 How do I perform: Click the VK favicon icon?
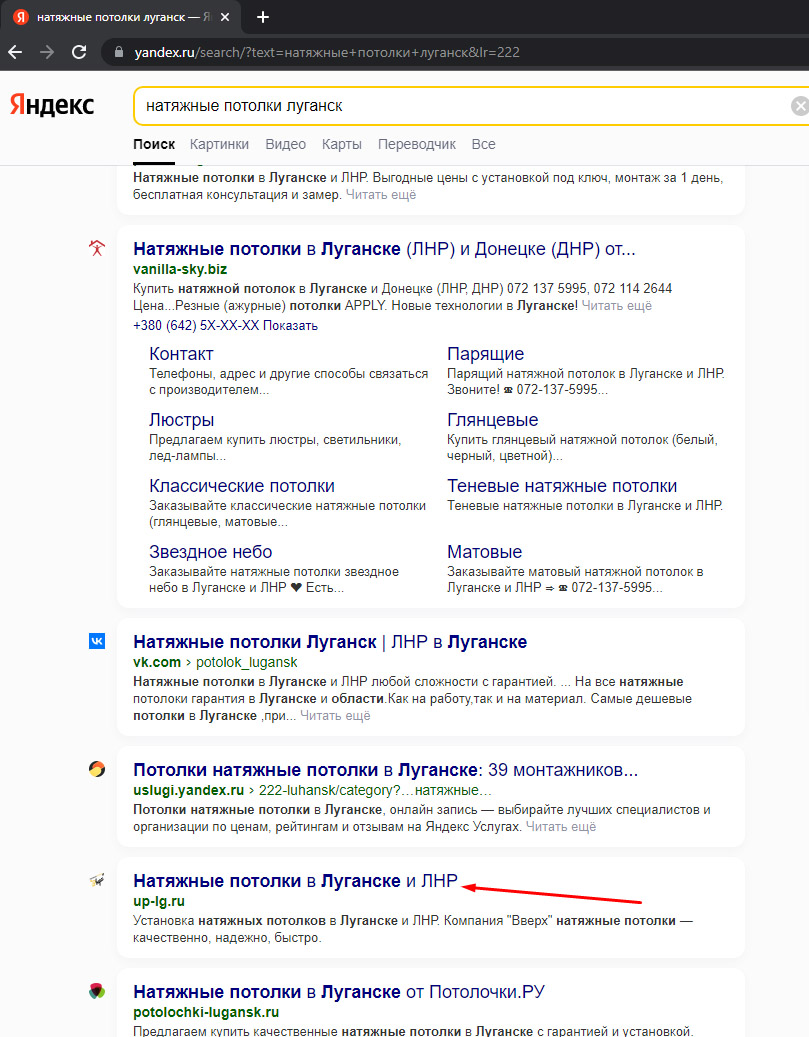coord(97,641)
